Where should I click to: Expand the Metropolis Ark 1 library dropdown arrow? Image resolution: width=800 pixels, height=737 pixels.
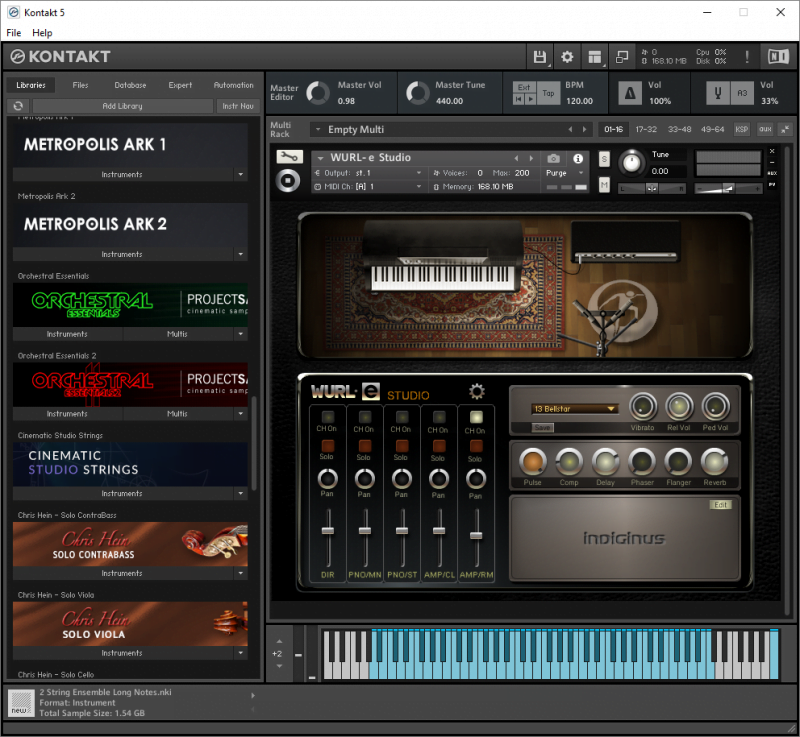241,174
